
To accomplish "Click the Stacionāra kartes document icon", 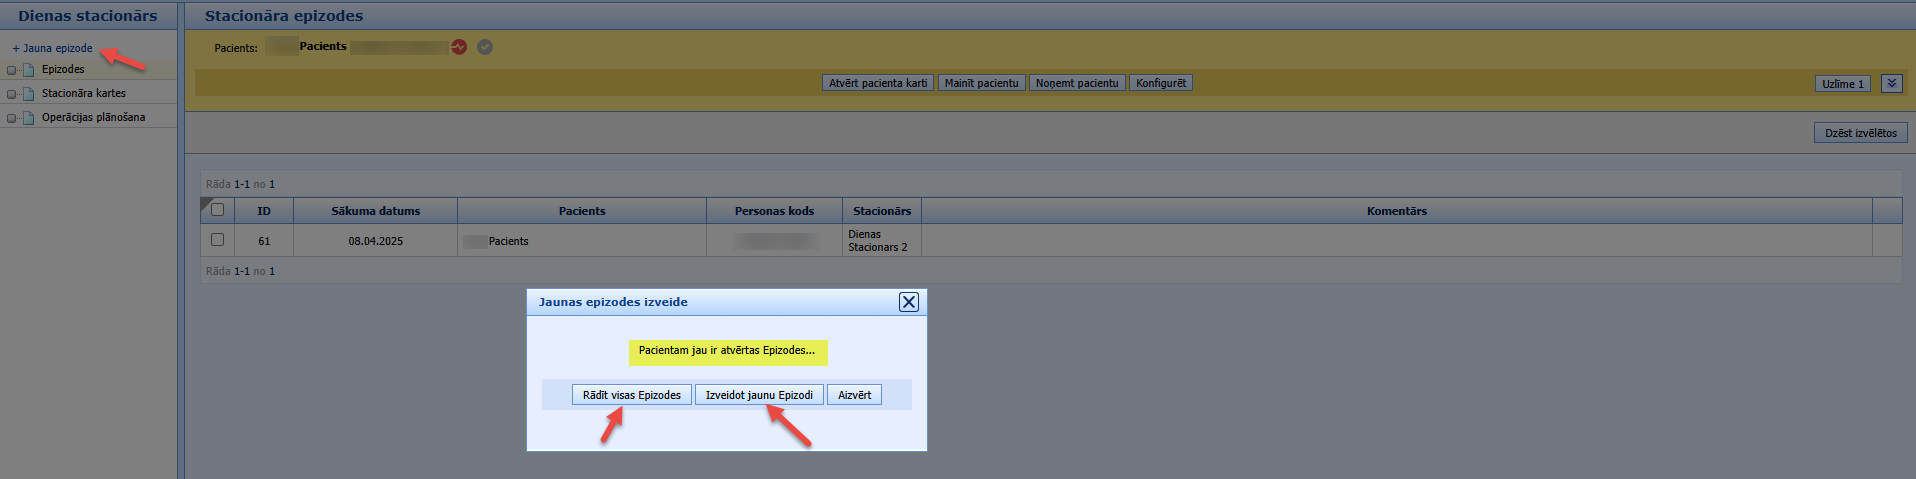I will (29, 94).
